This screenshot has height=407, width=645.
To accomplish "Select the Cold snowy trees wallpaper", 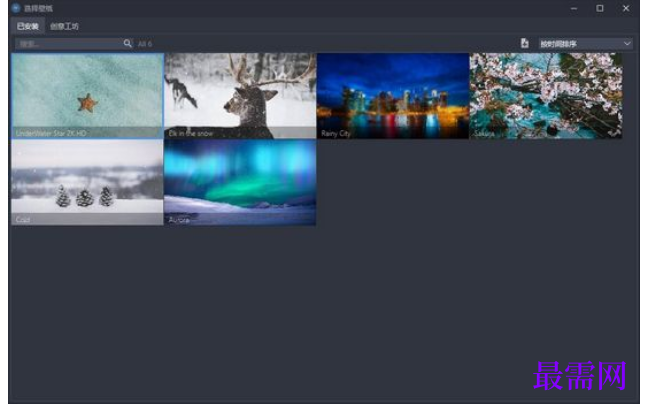I will point(87,182).
